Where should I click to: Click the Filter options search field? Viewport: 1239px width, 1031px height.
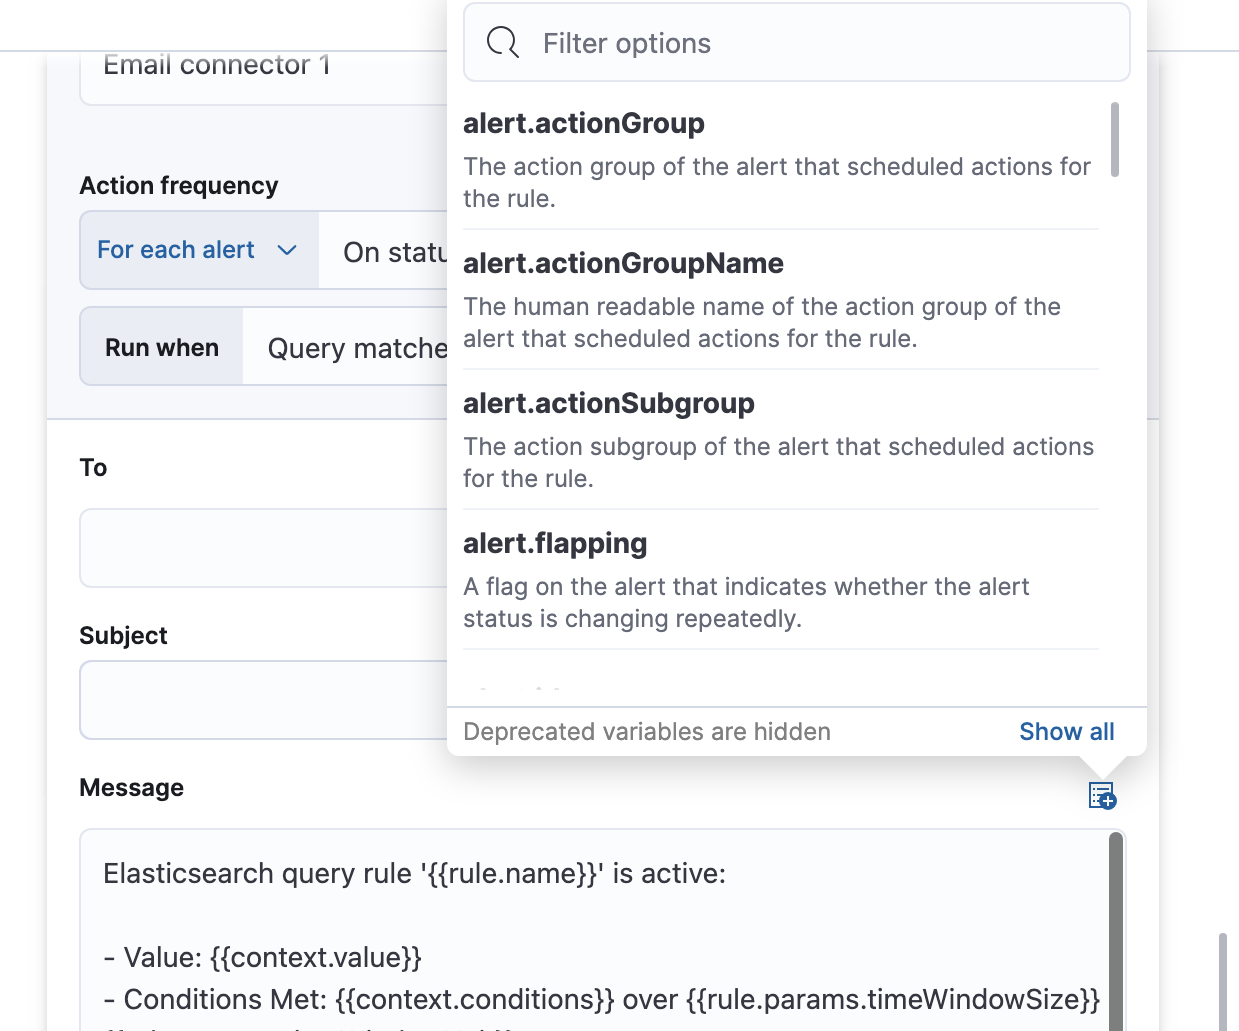pyautogui.click(x=700, y=42)
